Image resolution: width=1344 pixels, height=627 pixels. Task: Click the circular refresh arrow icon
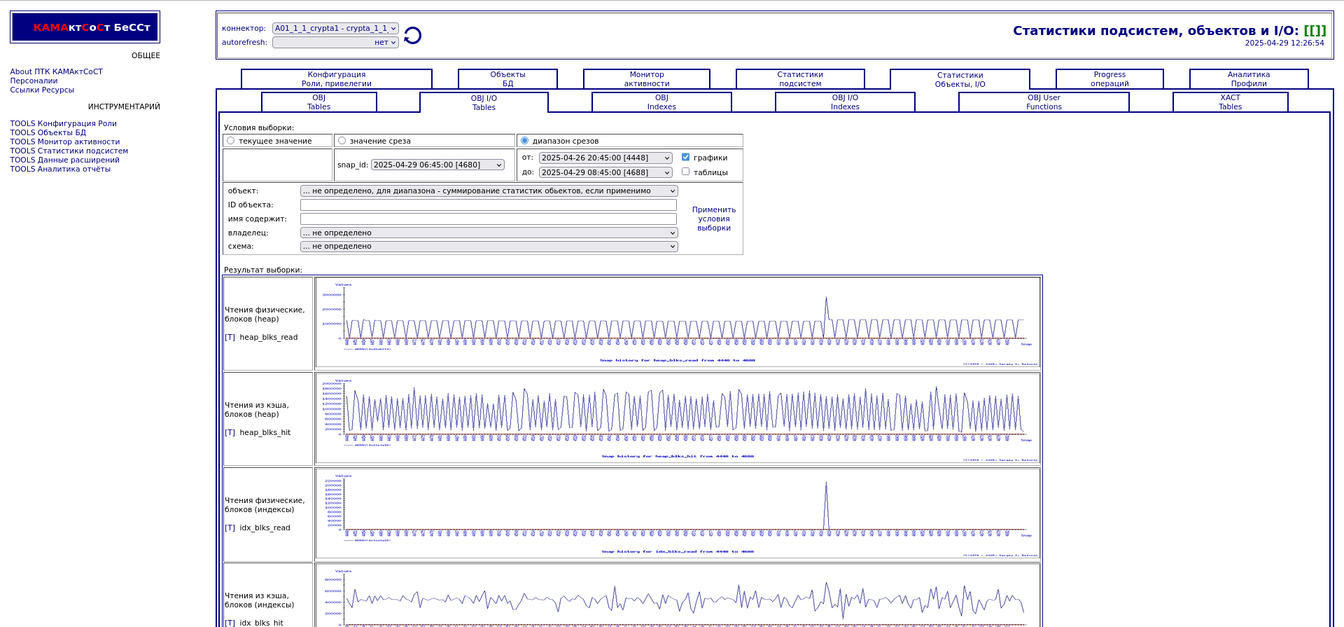pos(412,36)
